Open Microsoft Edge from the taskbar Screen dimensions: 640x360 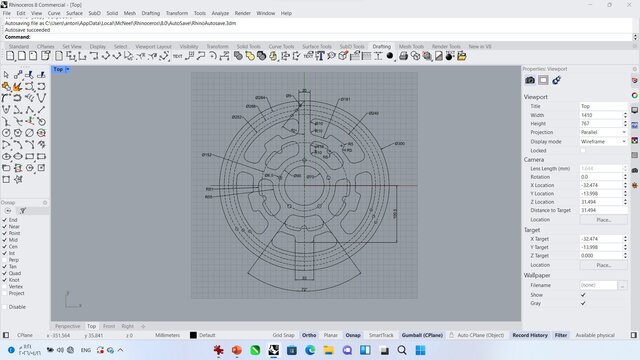310,350
